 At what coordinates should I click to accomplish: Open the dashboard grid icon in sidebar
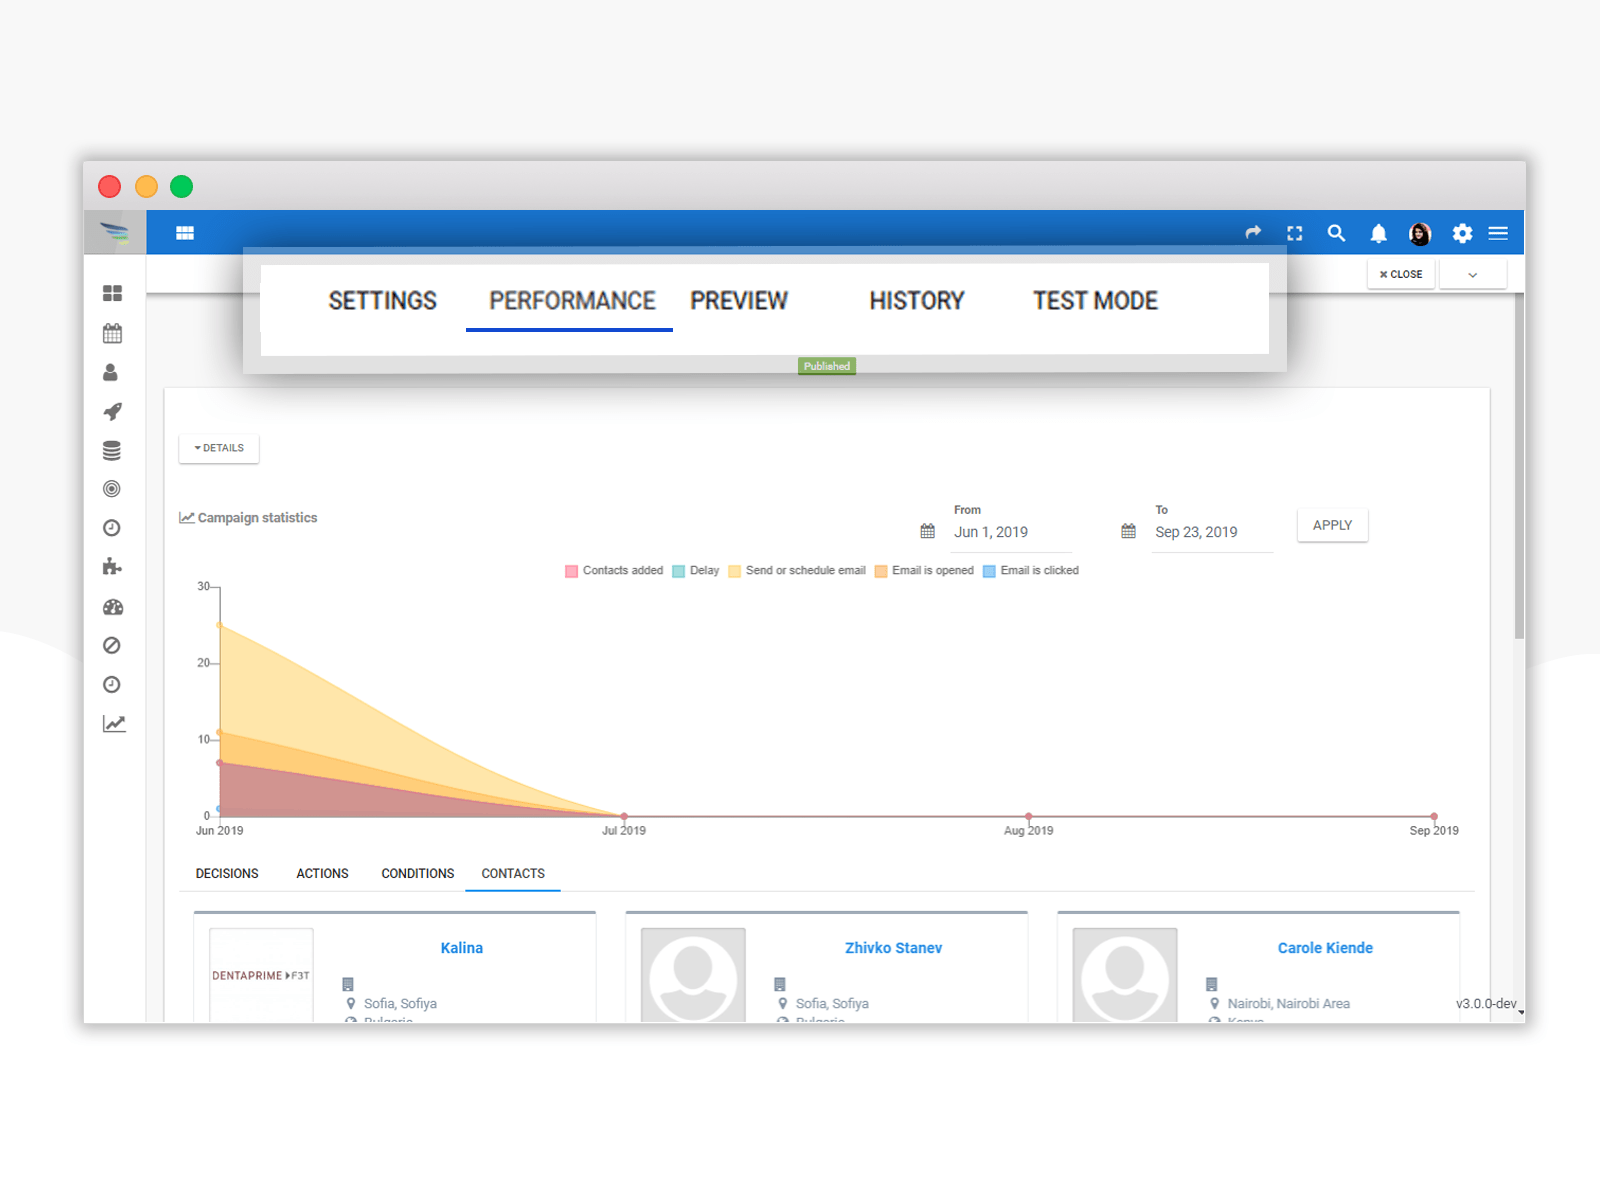pyautogui.click(x=112, y=293)
